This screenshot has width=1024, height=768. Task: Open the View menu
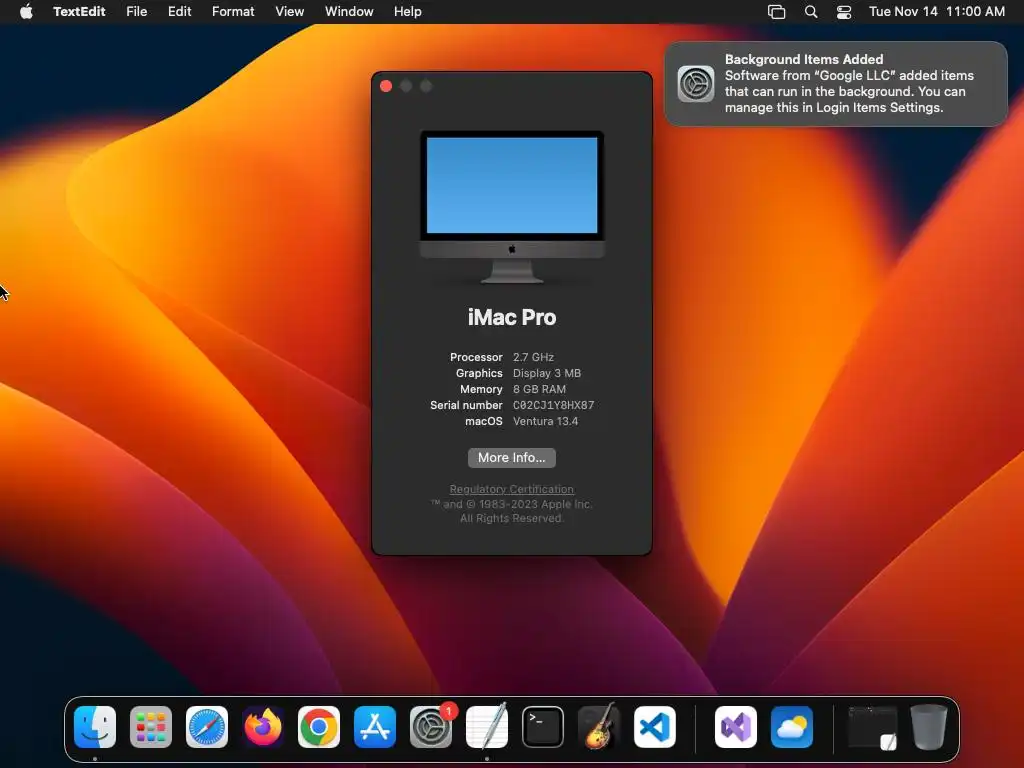click(289, 11)
